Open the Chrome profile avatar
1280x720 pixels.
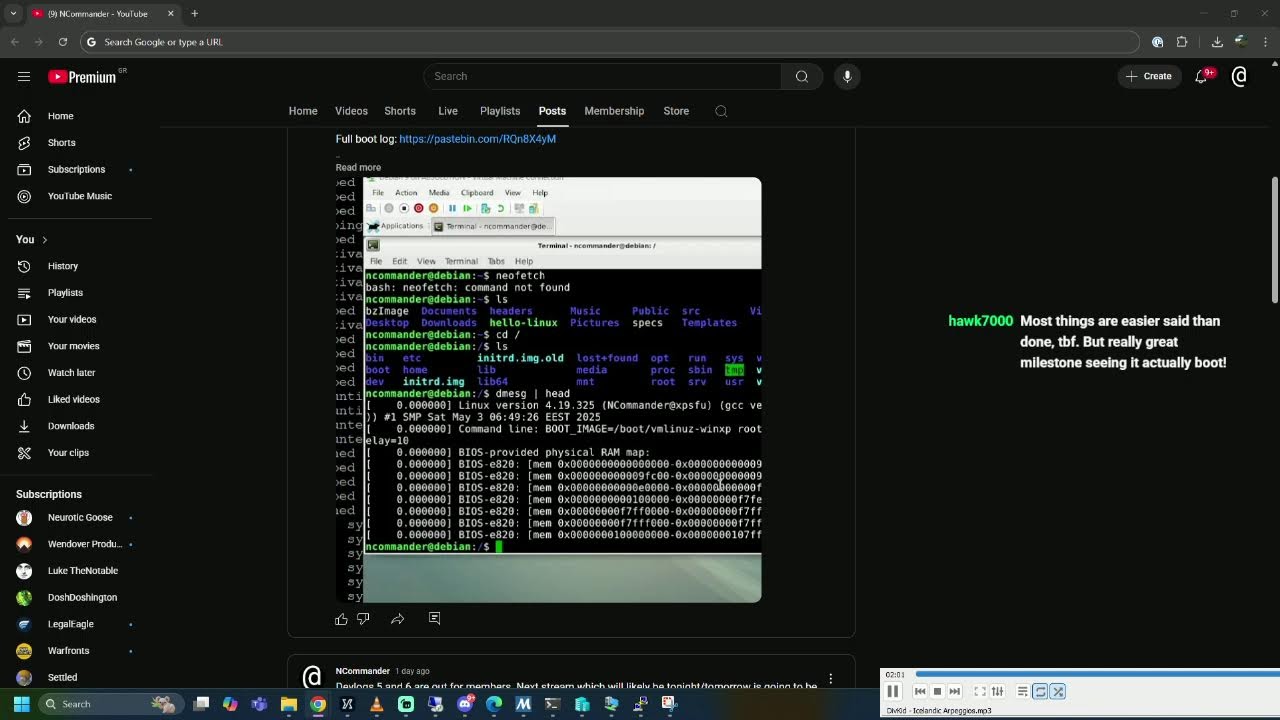click(1241, 42)
